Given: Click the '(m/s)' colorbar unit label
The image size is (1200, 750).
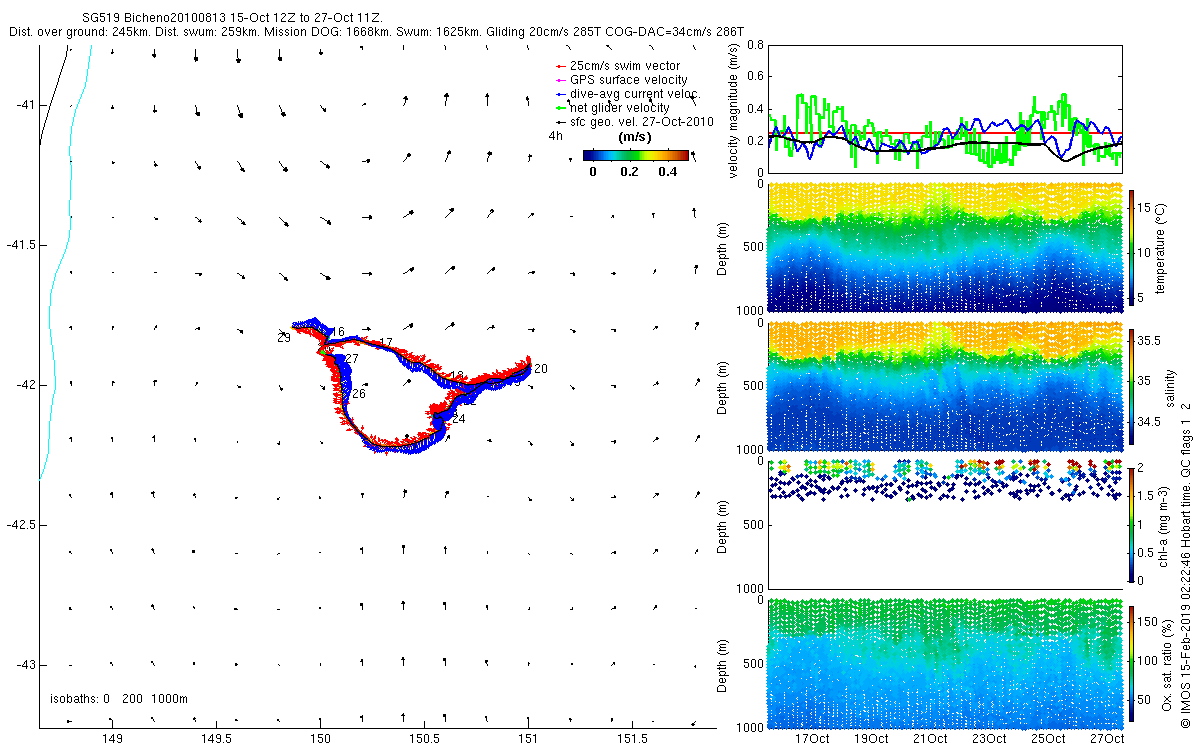Looking at the screenshot, I should (x=636, y=136).
